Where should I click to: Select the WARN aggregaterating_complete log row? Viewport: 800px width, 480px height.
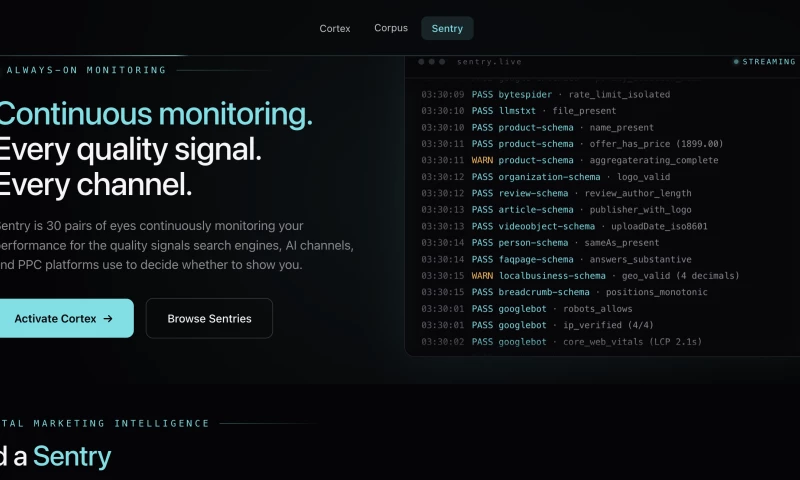click(569, 160)
